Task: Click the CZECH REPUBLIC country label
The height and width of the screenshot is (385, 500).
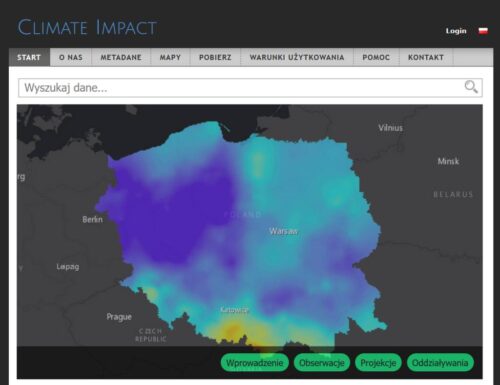Action: 151,335
